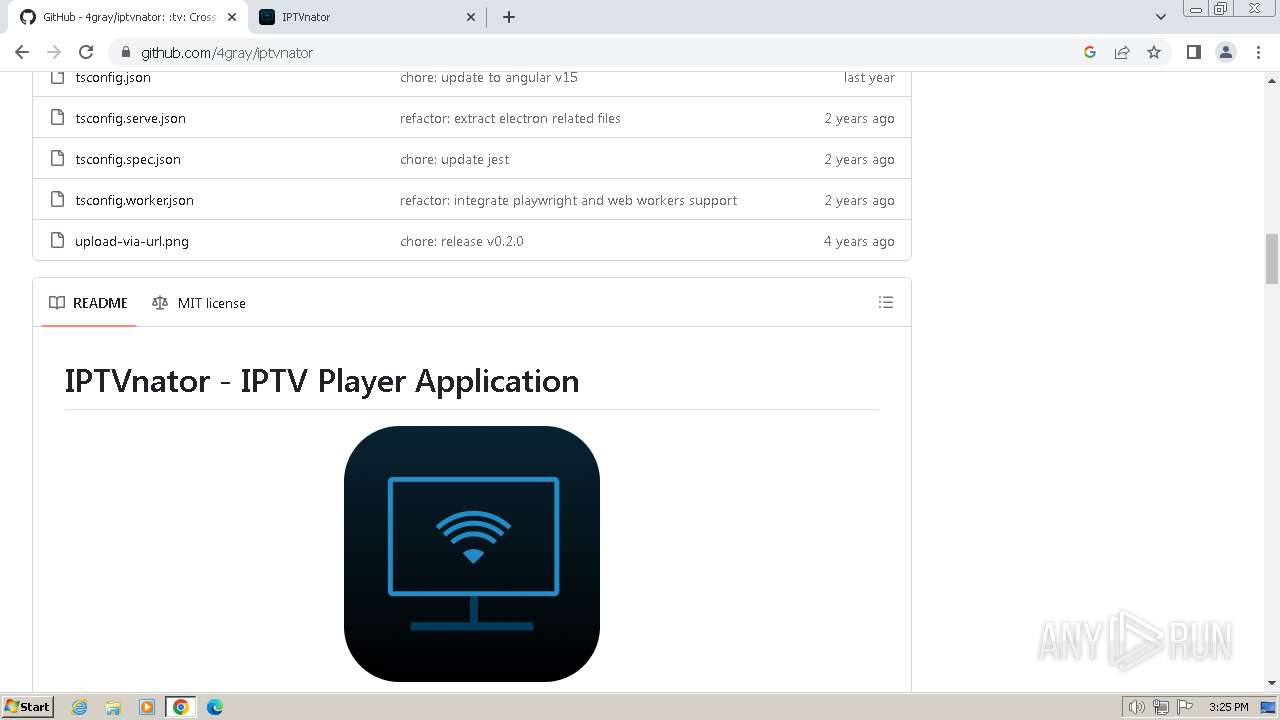Open the Chrome profile menu

point(1226,52)
